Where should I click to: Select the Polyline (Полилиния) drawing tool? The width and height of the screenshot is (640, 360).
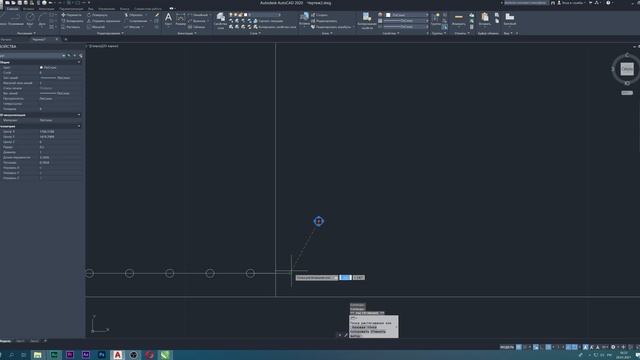[x=16, y=19]
